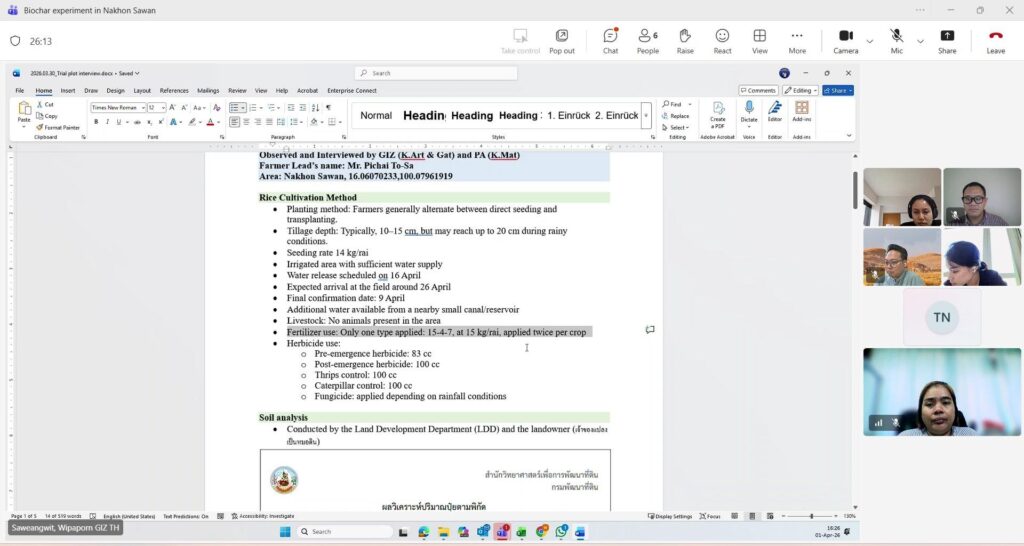This screenshot has width=1024, height=546.
Task: Expand the Mic options dropdown arrow
Action: tap(920, 41)
